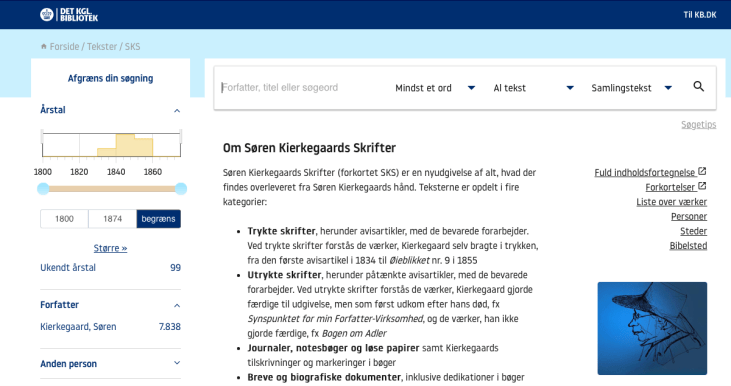Click the count '7.838' next to Kierkegaard
Screen dimensions: 731x386
coord(170,327)
